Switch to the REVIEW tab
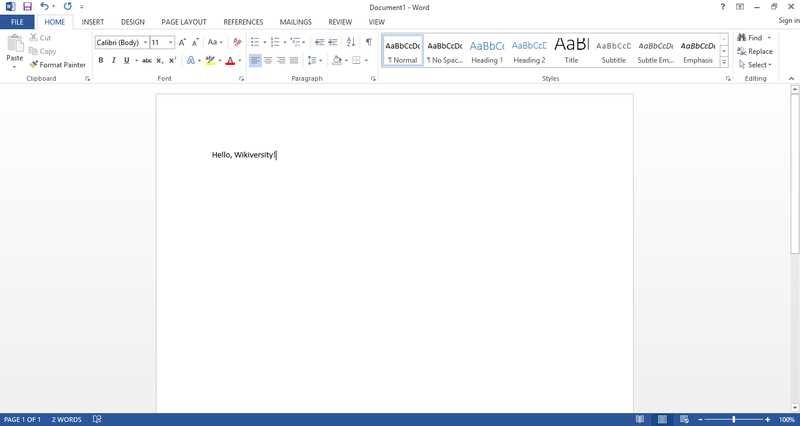800x426 pixels. pos(340,21)
